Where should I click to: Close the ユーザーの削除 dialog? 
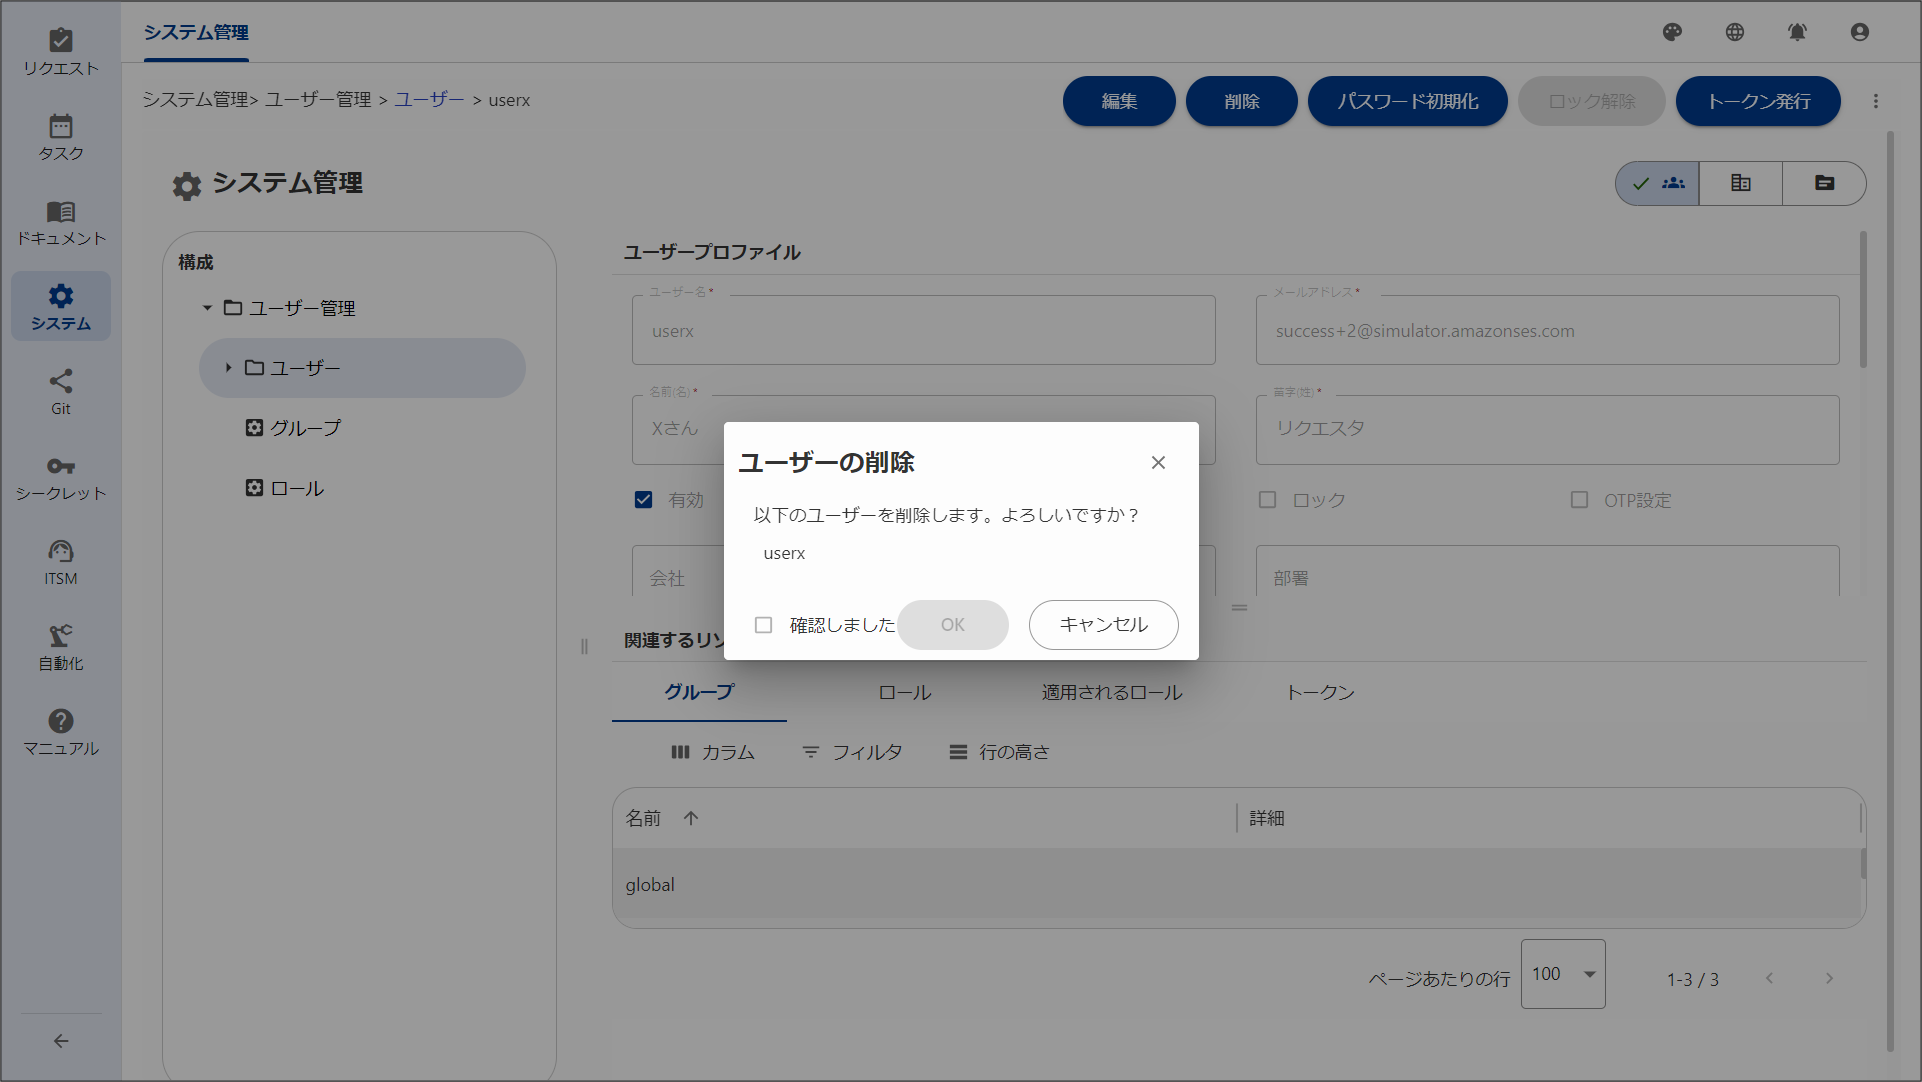1158,462
